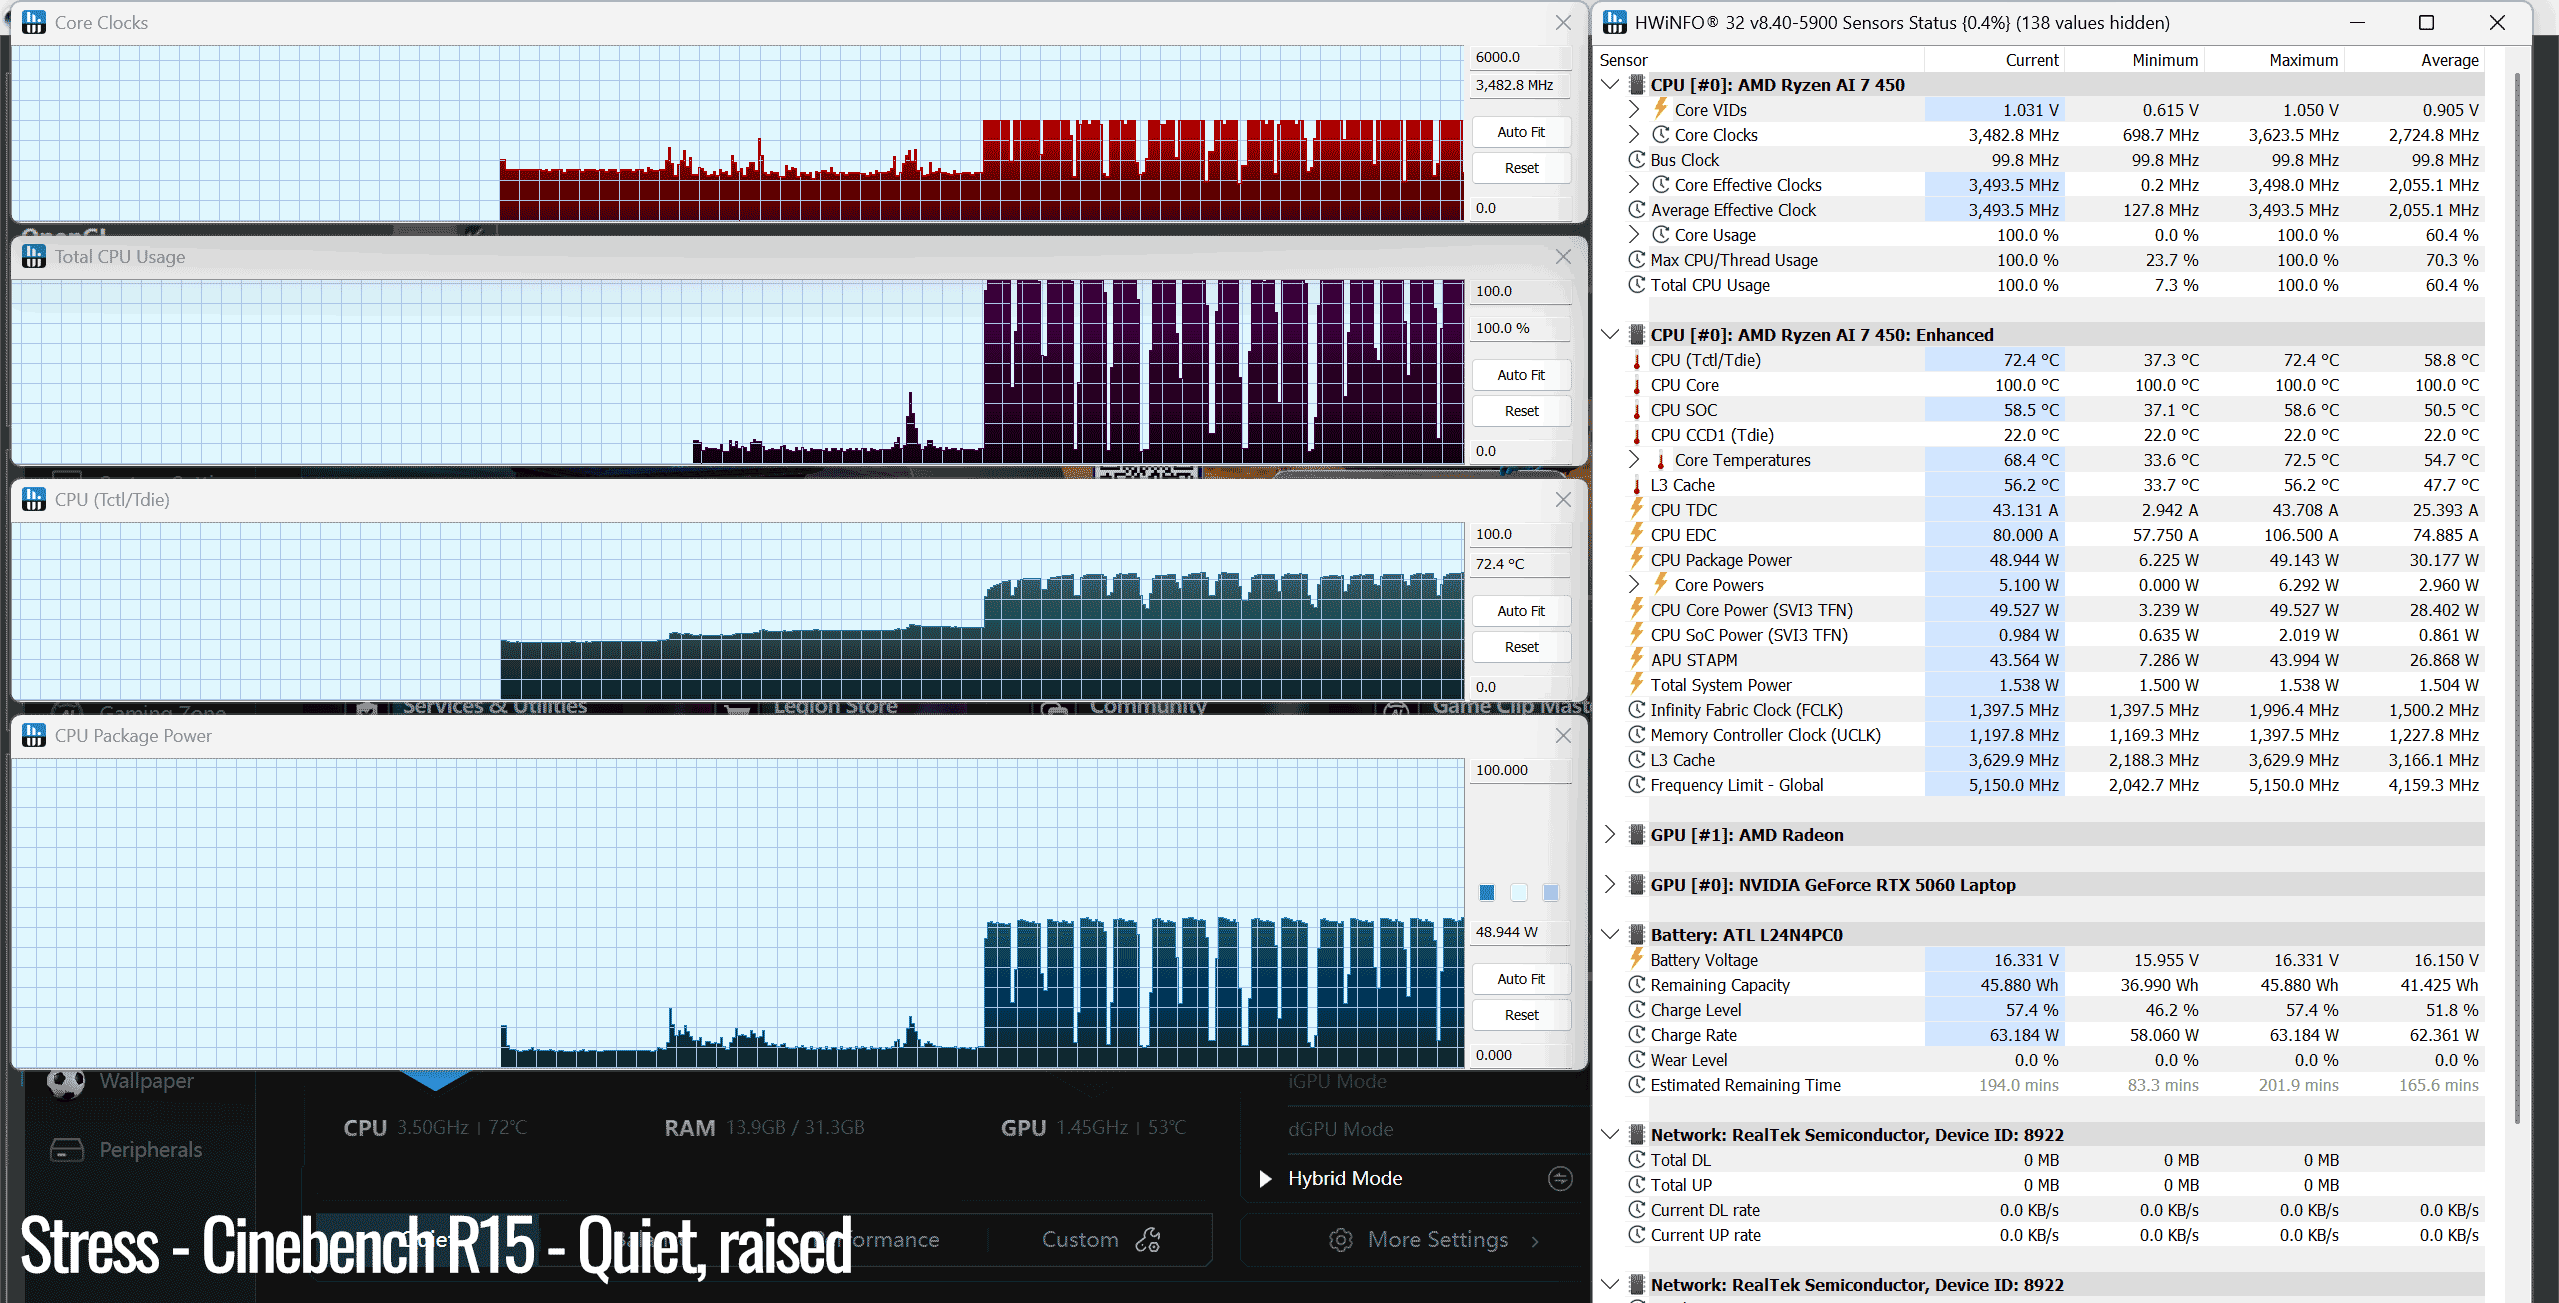Expand the Core Temperatures row
The width and height of the screenshot is (2559, 1303).
tap(1634, 460)
